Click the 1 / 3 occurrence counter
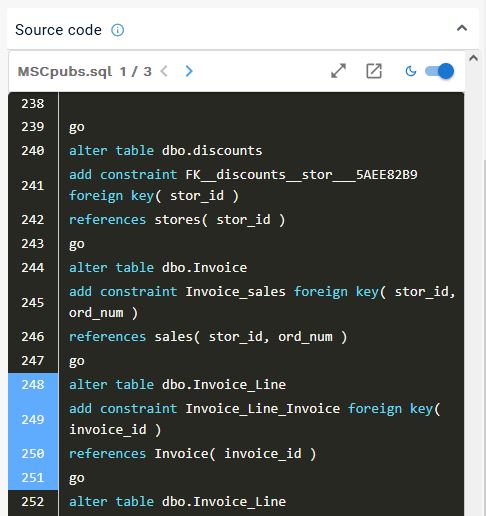 point(136,71)
